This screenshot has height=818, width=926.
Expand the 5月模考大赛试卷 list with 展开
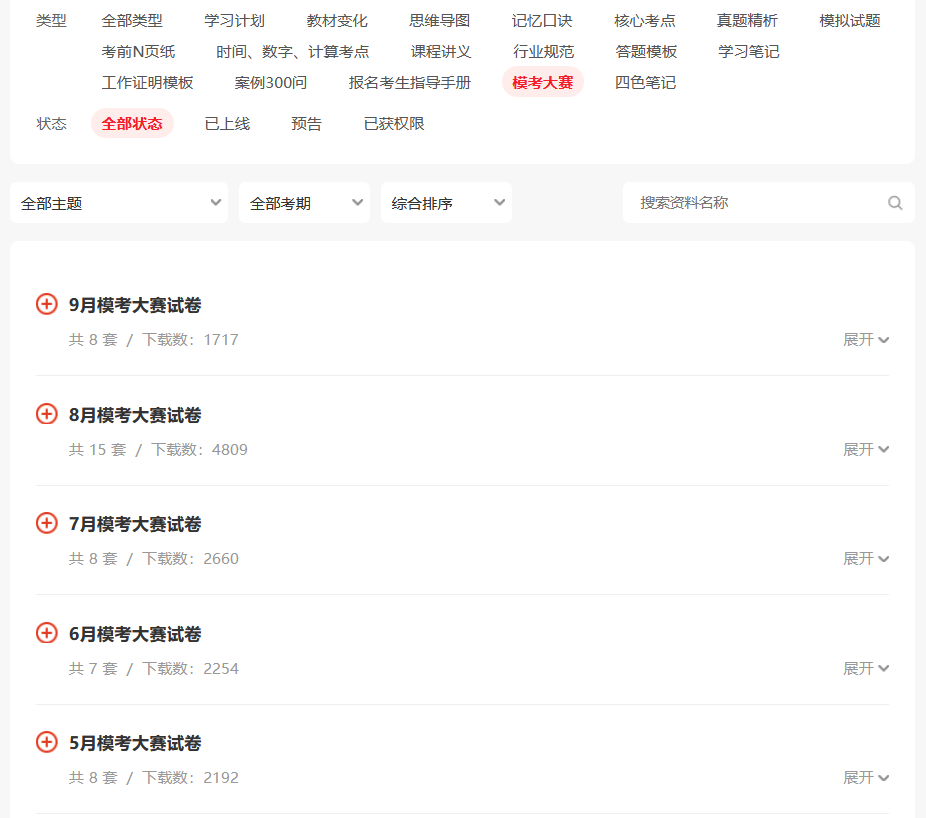pyautogui.click(x=866, y=778)
